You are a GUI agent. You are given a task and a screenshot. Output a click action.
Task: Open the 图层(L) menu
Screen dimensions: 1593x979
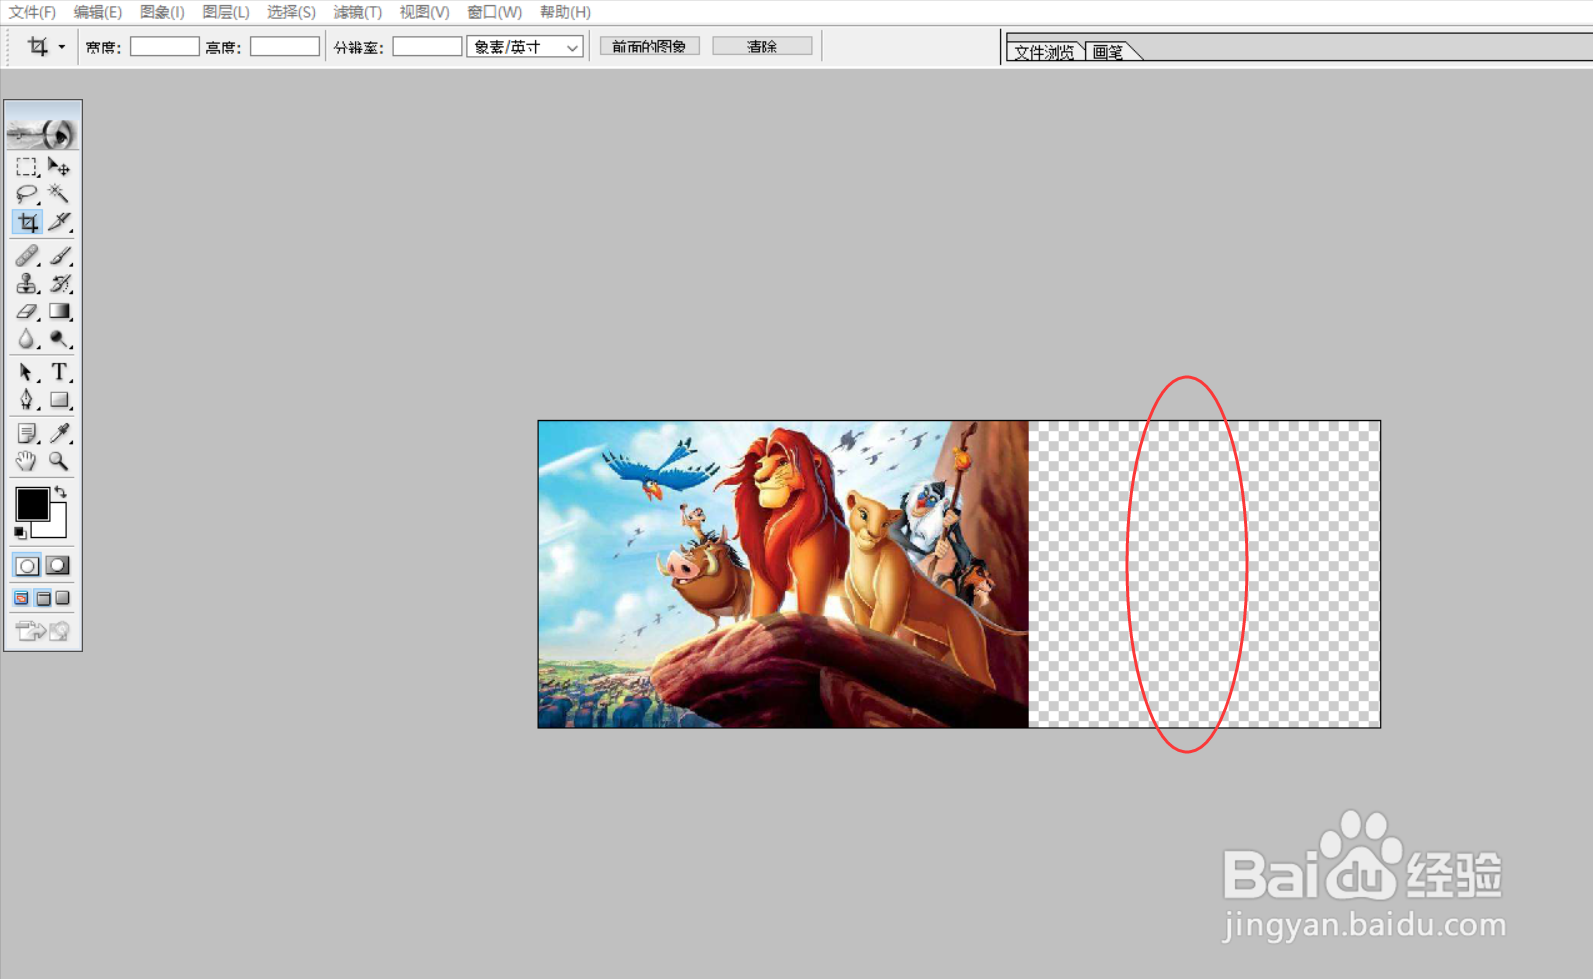click(x=226, y=12)
